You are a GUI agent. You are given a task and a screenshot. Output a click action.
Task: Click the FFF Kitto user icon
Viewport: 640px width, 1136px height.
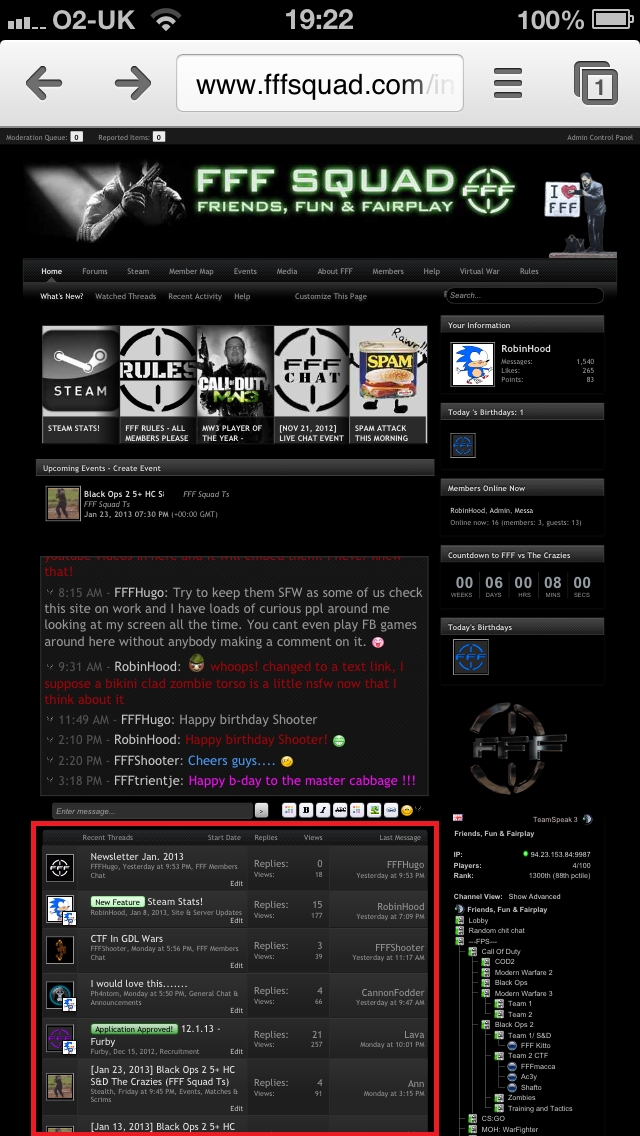512,1045
